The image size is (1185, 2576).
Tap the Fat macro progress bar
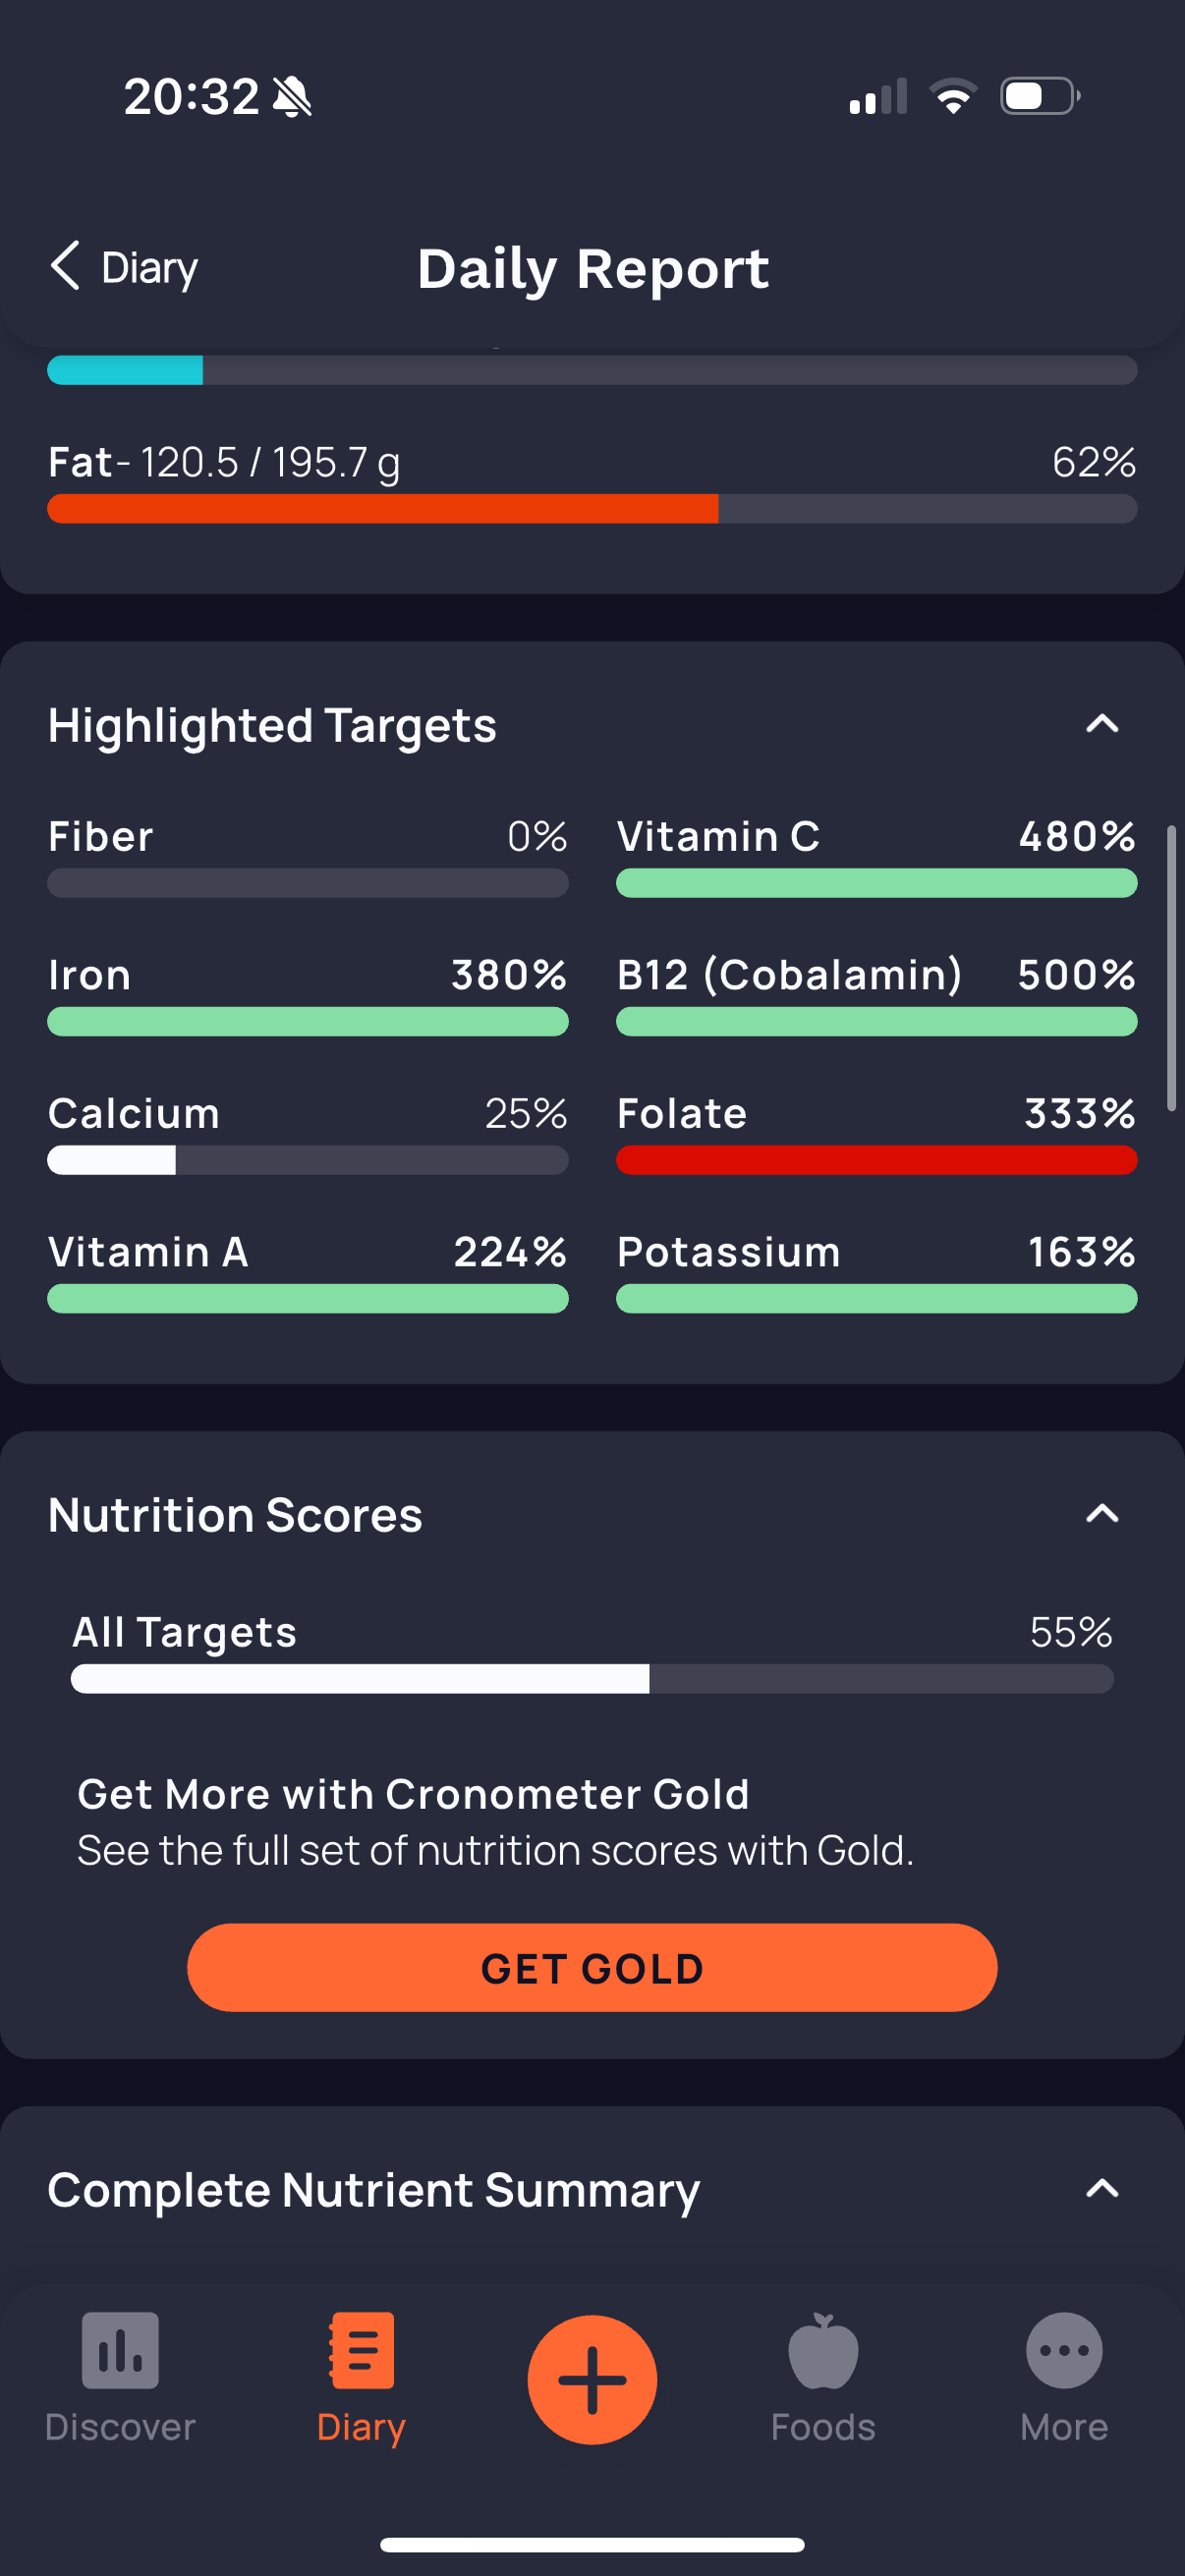coord(592,508)
